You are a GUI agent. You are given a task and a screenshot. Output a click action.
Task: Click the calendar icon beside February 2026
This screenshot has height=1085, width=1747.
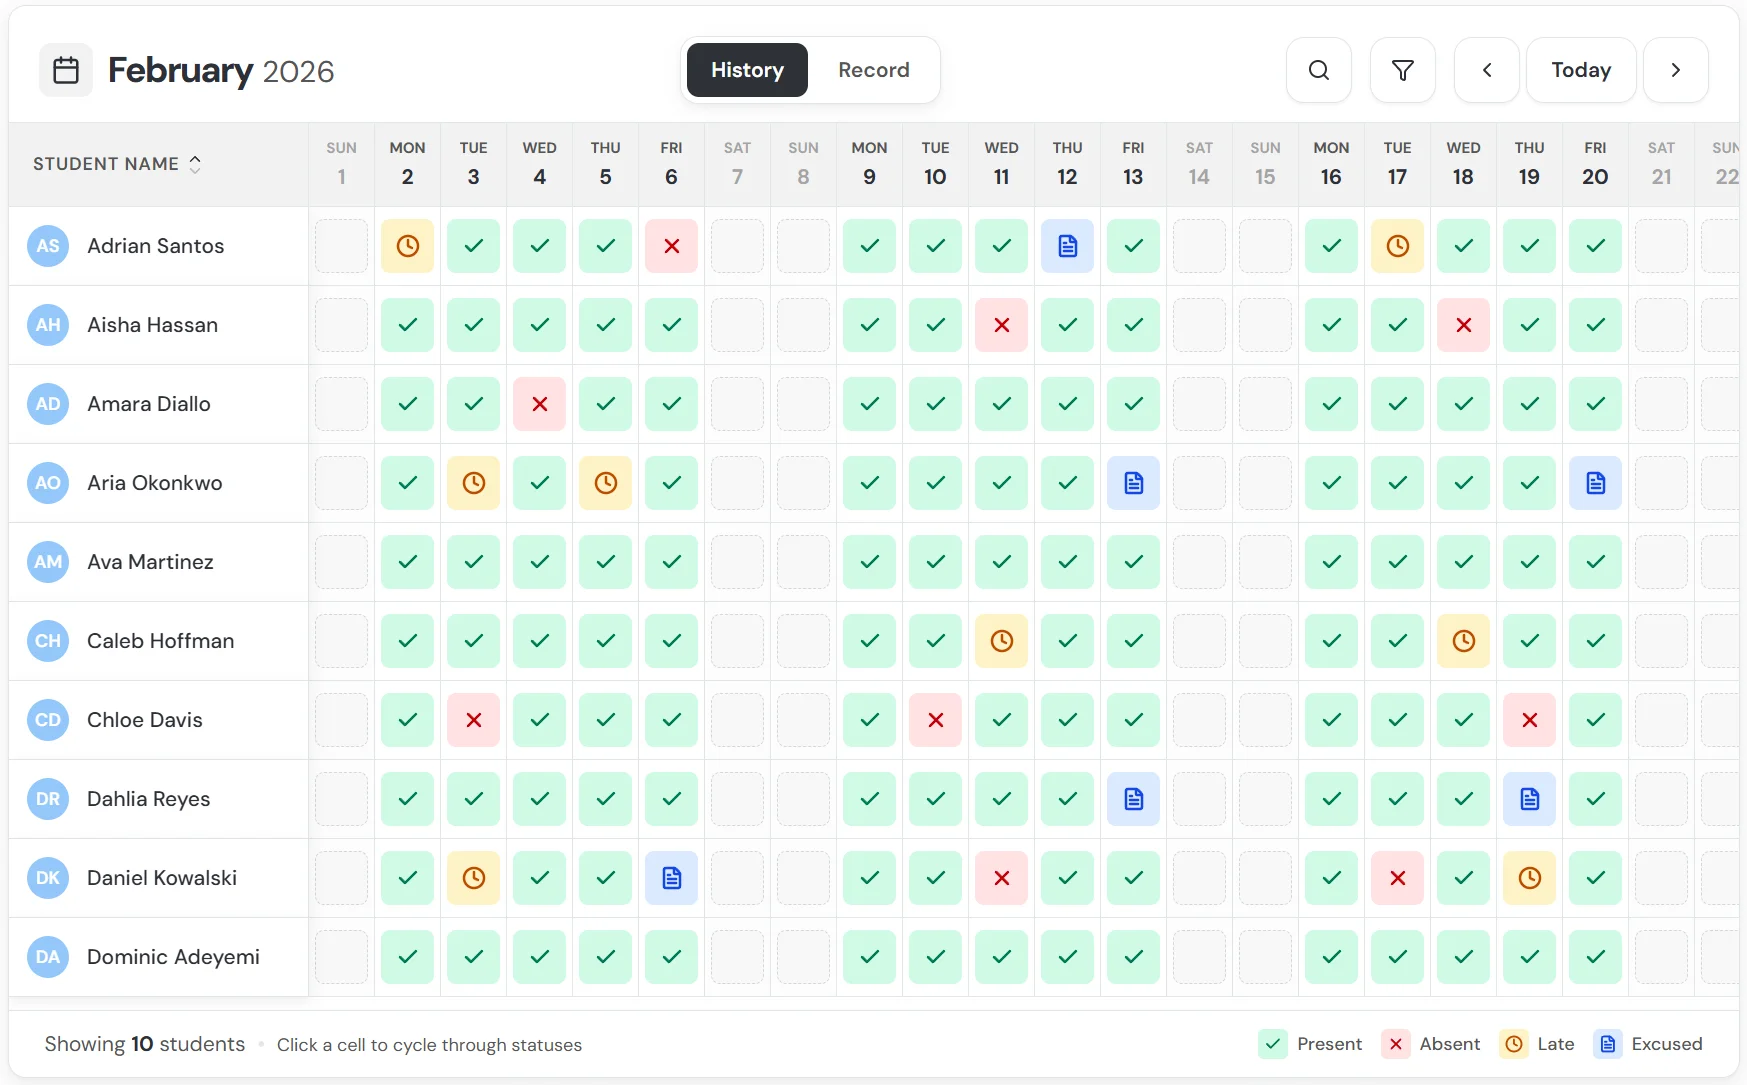(x=65, y=70)
